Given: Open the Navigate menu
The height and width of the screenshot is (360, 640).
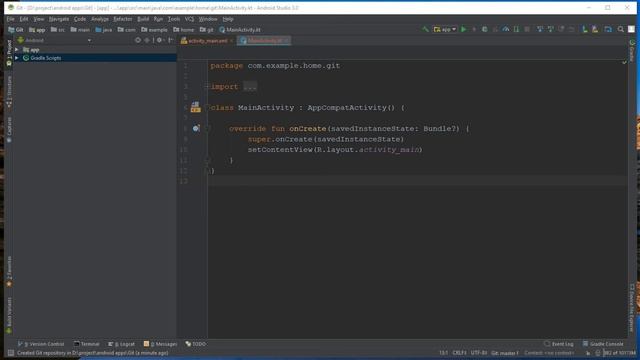Looking at the screenshot, I should 59,19.
